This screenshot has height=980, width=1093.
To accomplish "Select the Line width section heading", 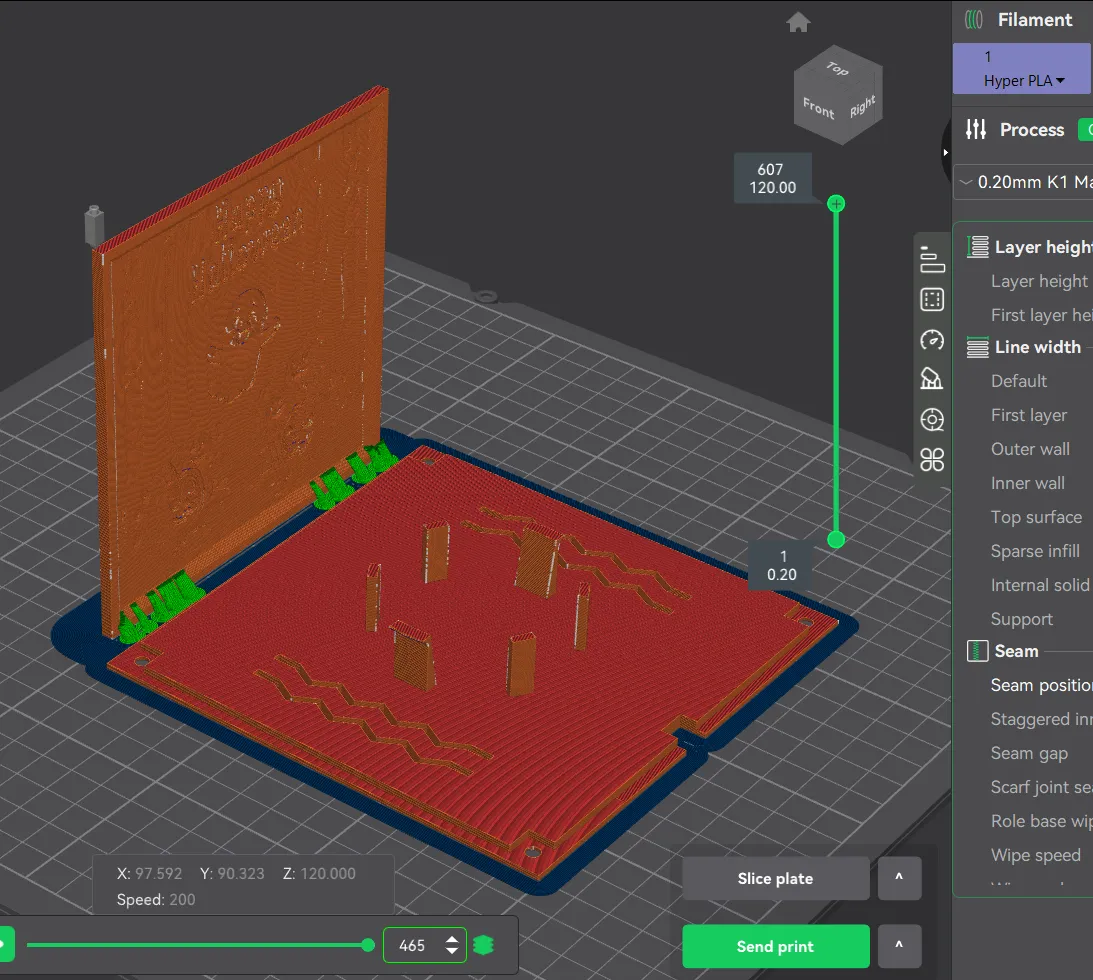I will (x=1037, y=347).
